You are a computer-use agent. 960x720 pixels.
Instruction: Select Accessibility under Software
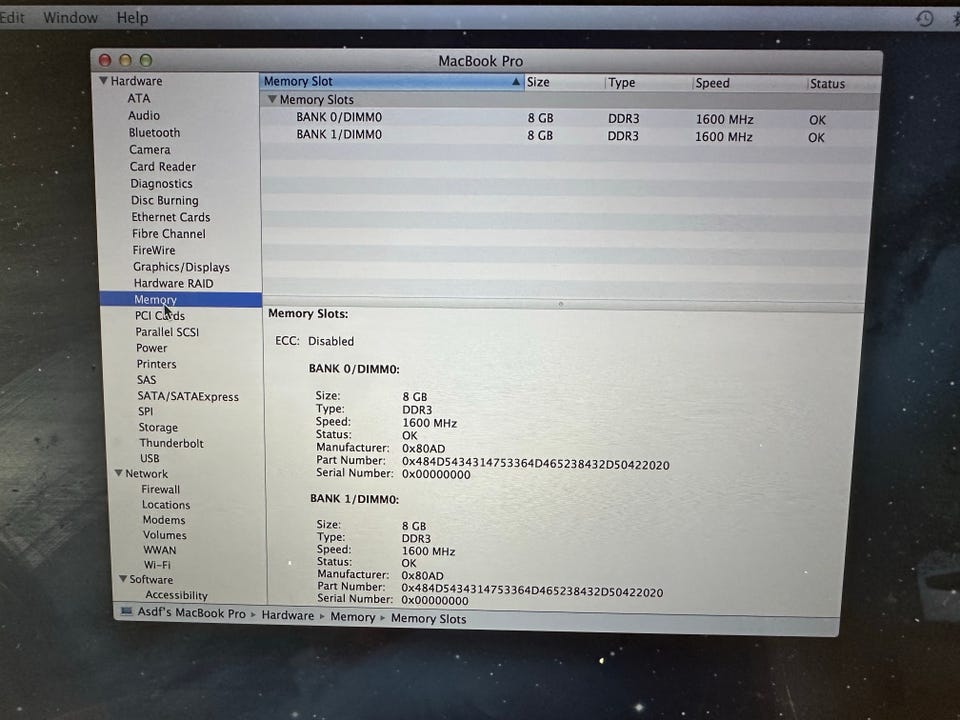pyautogui.click(x=176, y=594)
